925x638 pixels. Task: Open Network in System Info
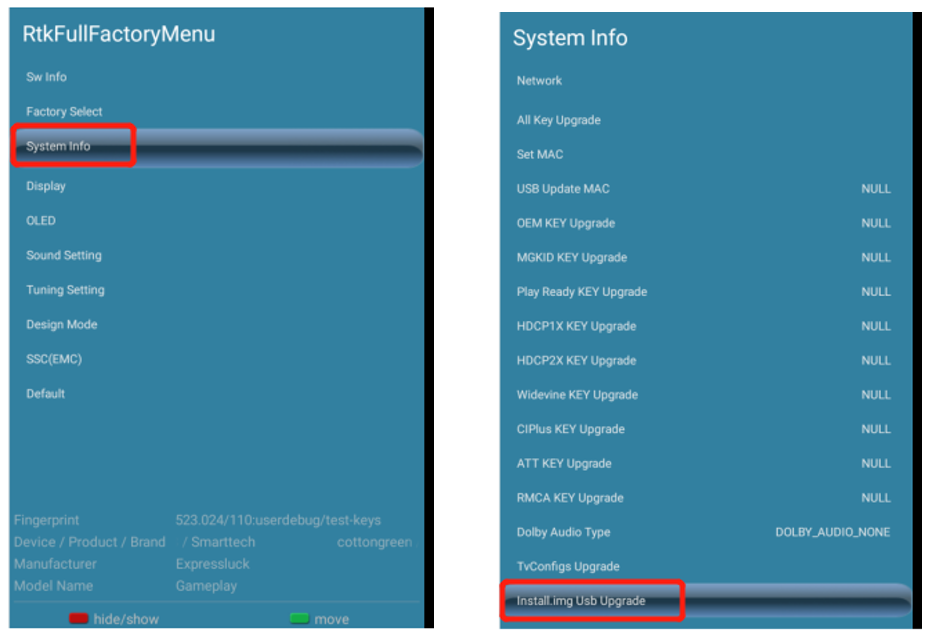pyautogui.click(x=539, y=81)
